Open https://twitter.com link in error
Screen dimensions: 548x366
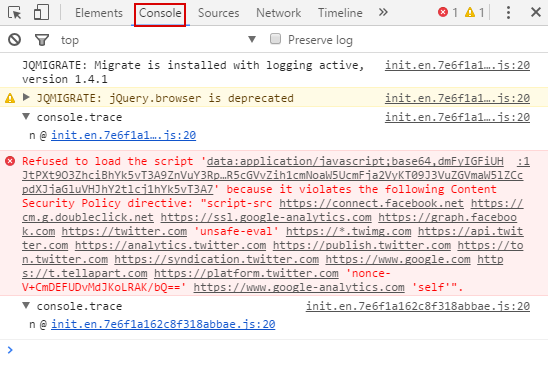[x=124, y=231]
